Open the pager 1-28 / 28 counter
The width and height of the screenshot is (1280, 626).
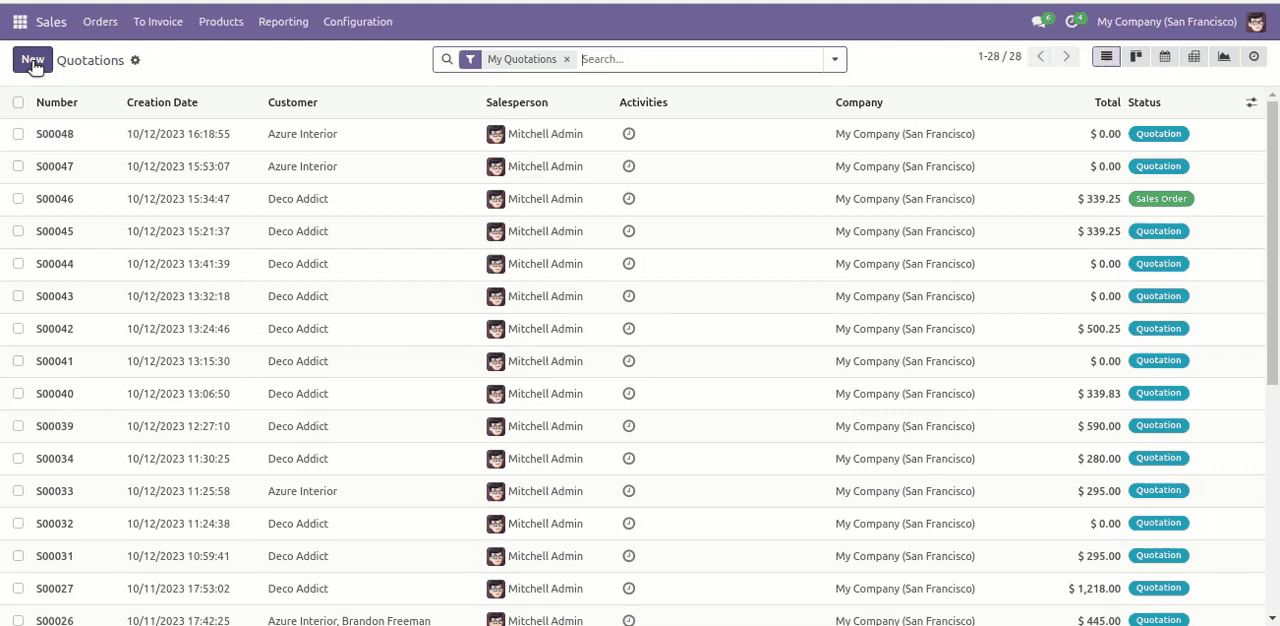tap(999, 57)
